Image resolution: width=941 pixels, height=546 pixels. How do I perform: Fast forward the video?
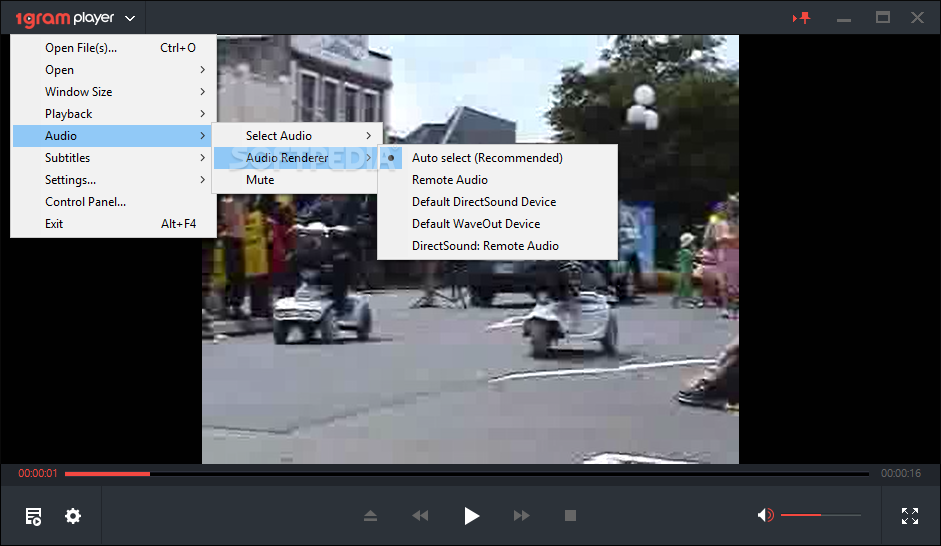[522, 515]
